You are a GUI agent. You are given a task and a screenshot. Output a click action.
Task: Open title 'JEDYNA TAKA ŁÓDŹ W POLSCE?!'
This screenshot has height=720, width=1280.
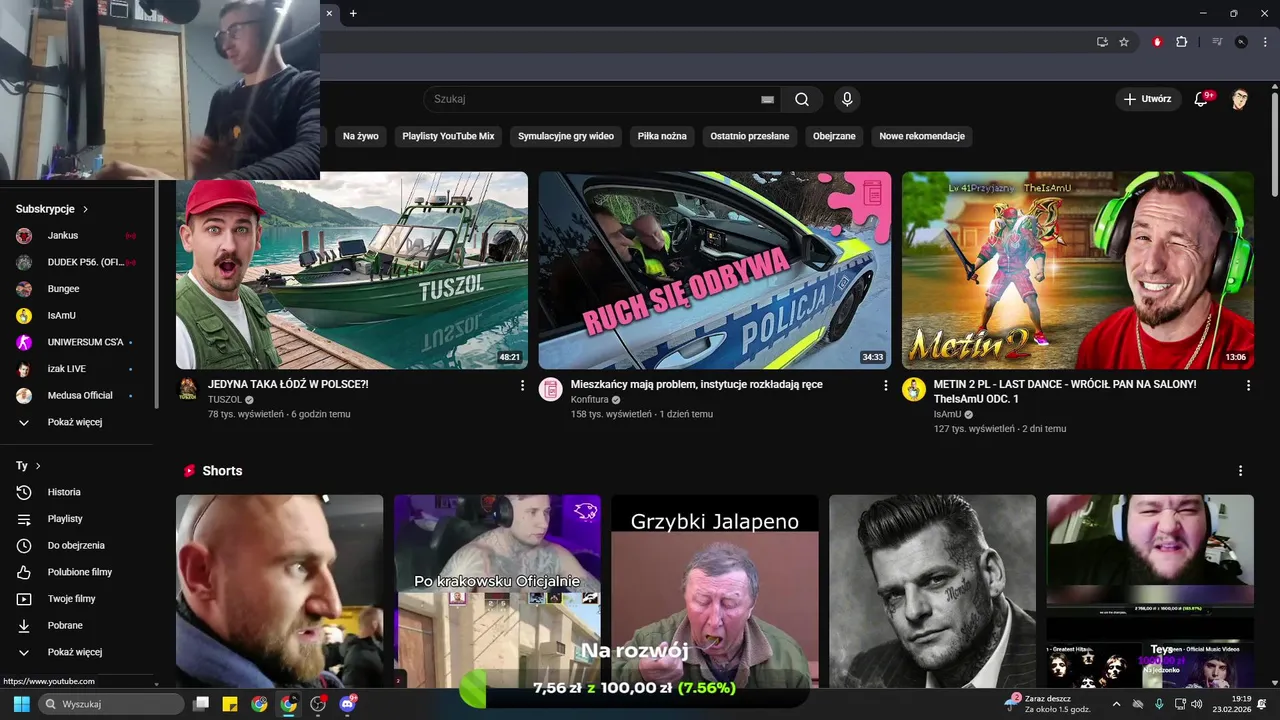point(288,384)
